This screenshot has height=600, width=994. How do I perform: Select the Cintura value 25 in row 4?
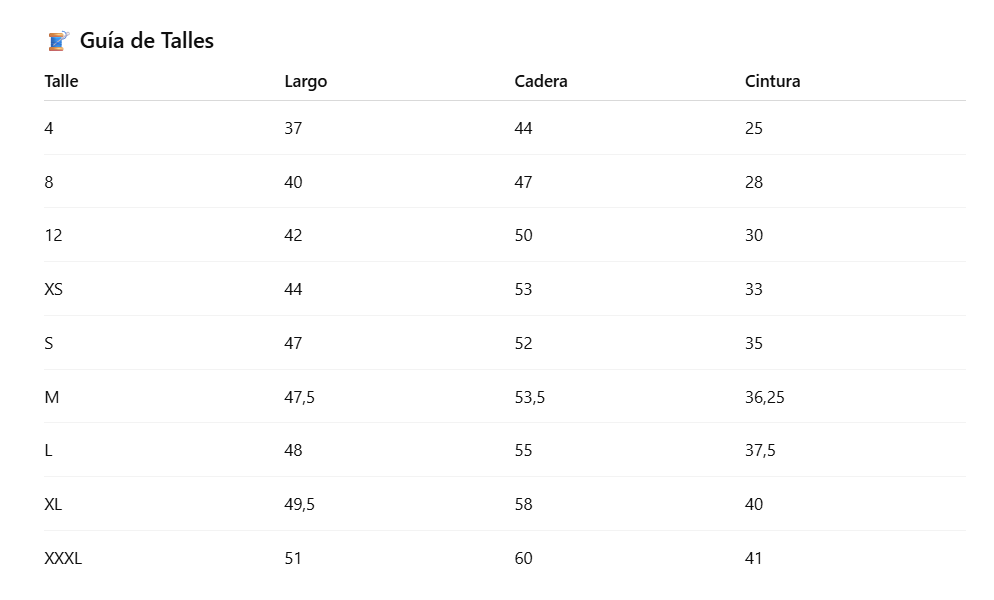(x=753, y=128)
